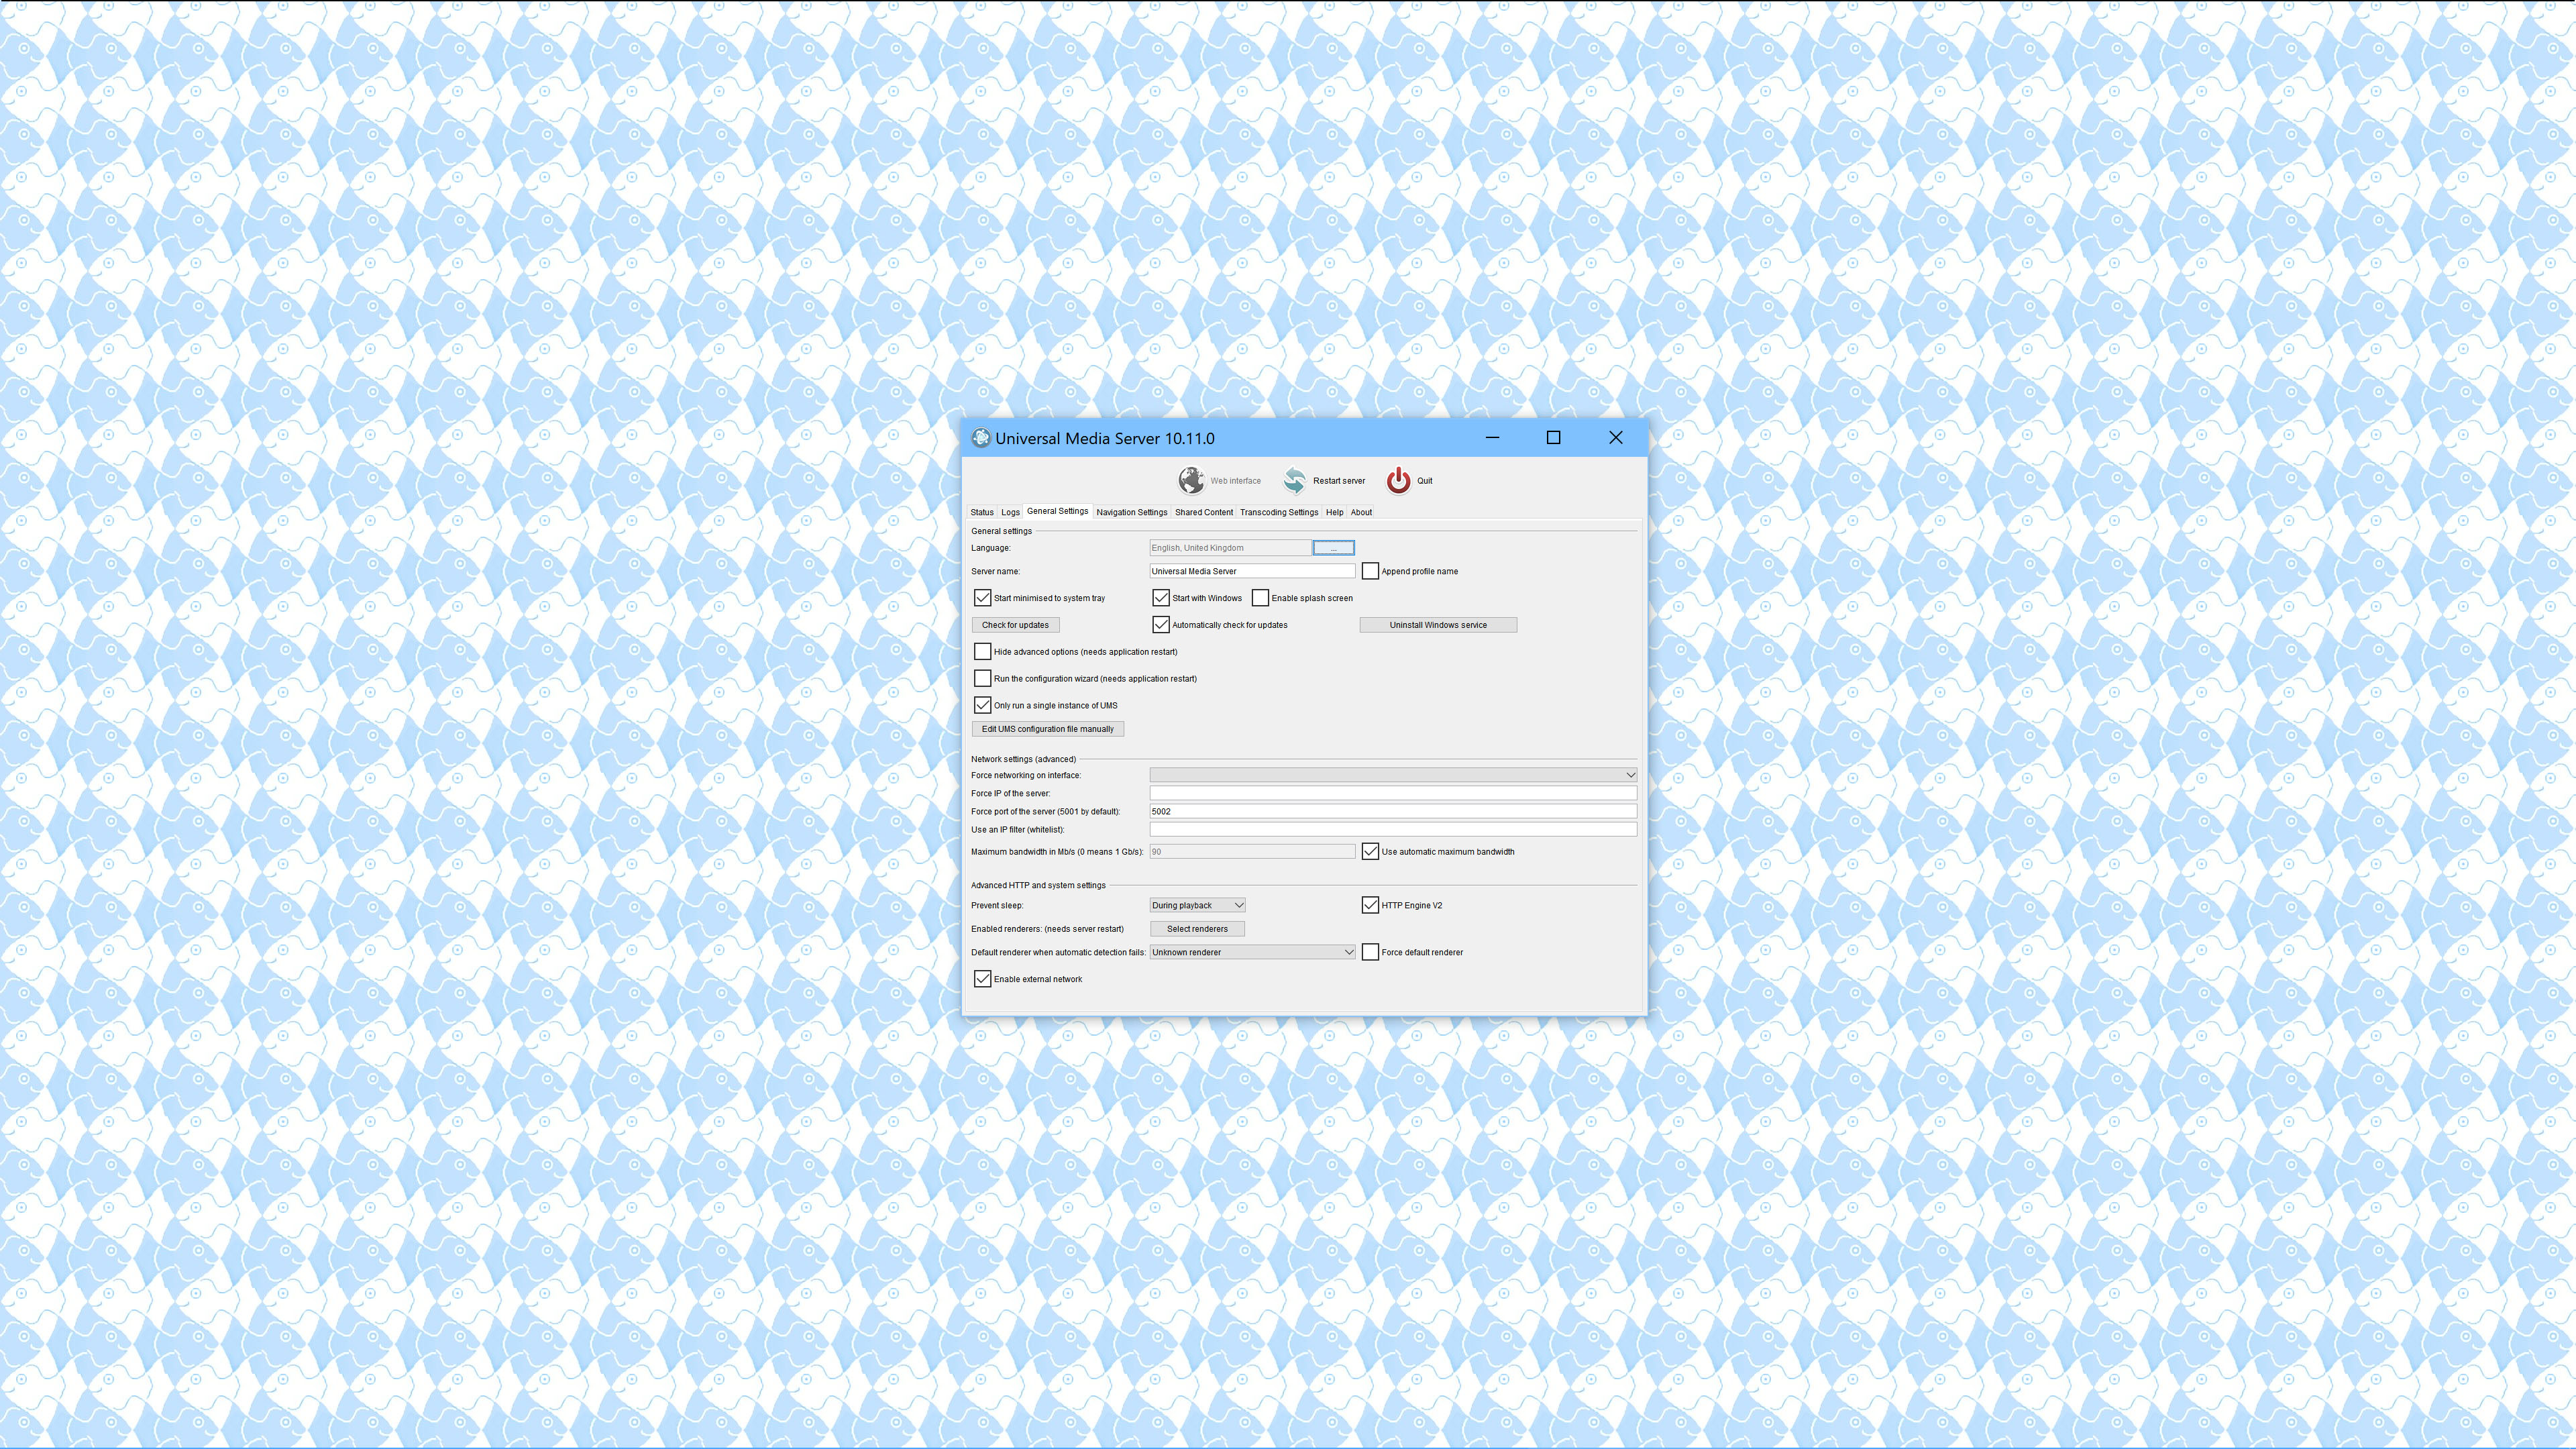Open the Transcoding Settings tab
2576x1449 pixels.
point(1278,512)
